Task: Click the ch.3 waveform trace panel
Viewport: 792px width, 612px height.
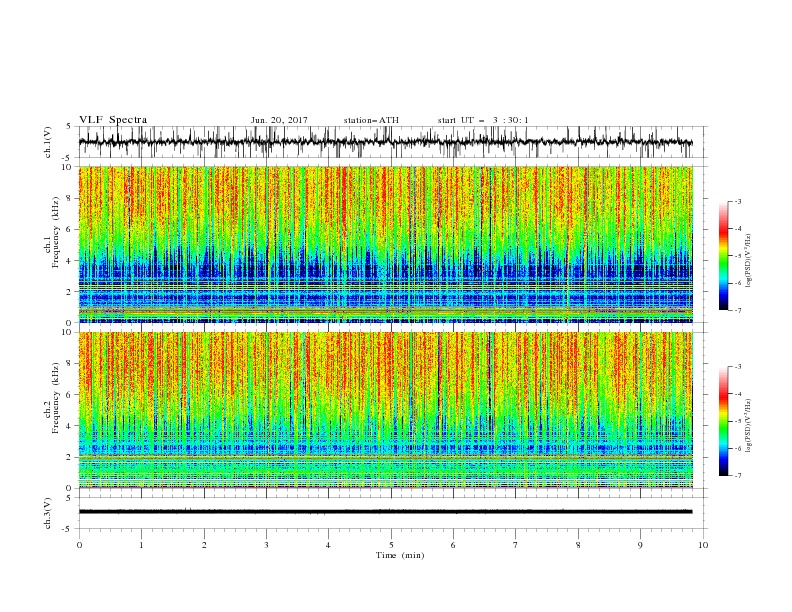Action: coord(392,513)
